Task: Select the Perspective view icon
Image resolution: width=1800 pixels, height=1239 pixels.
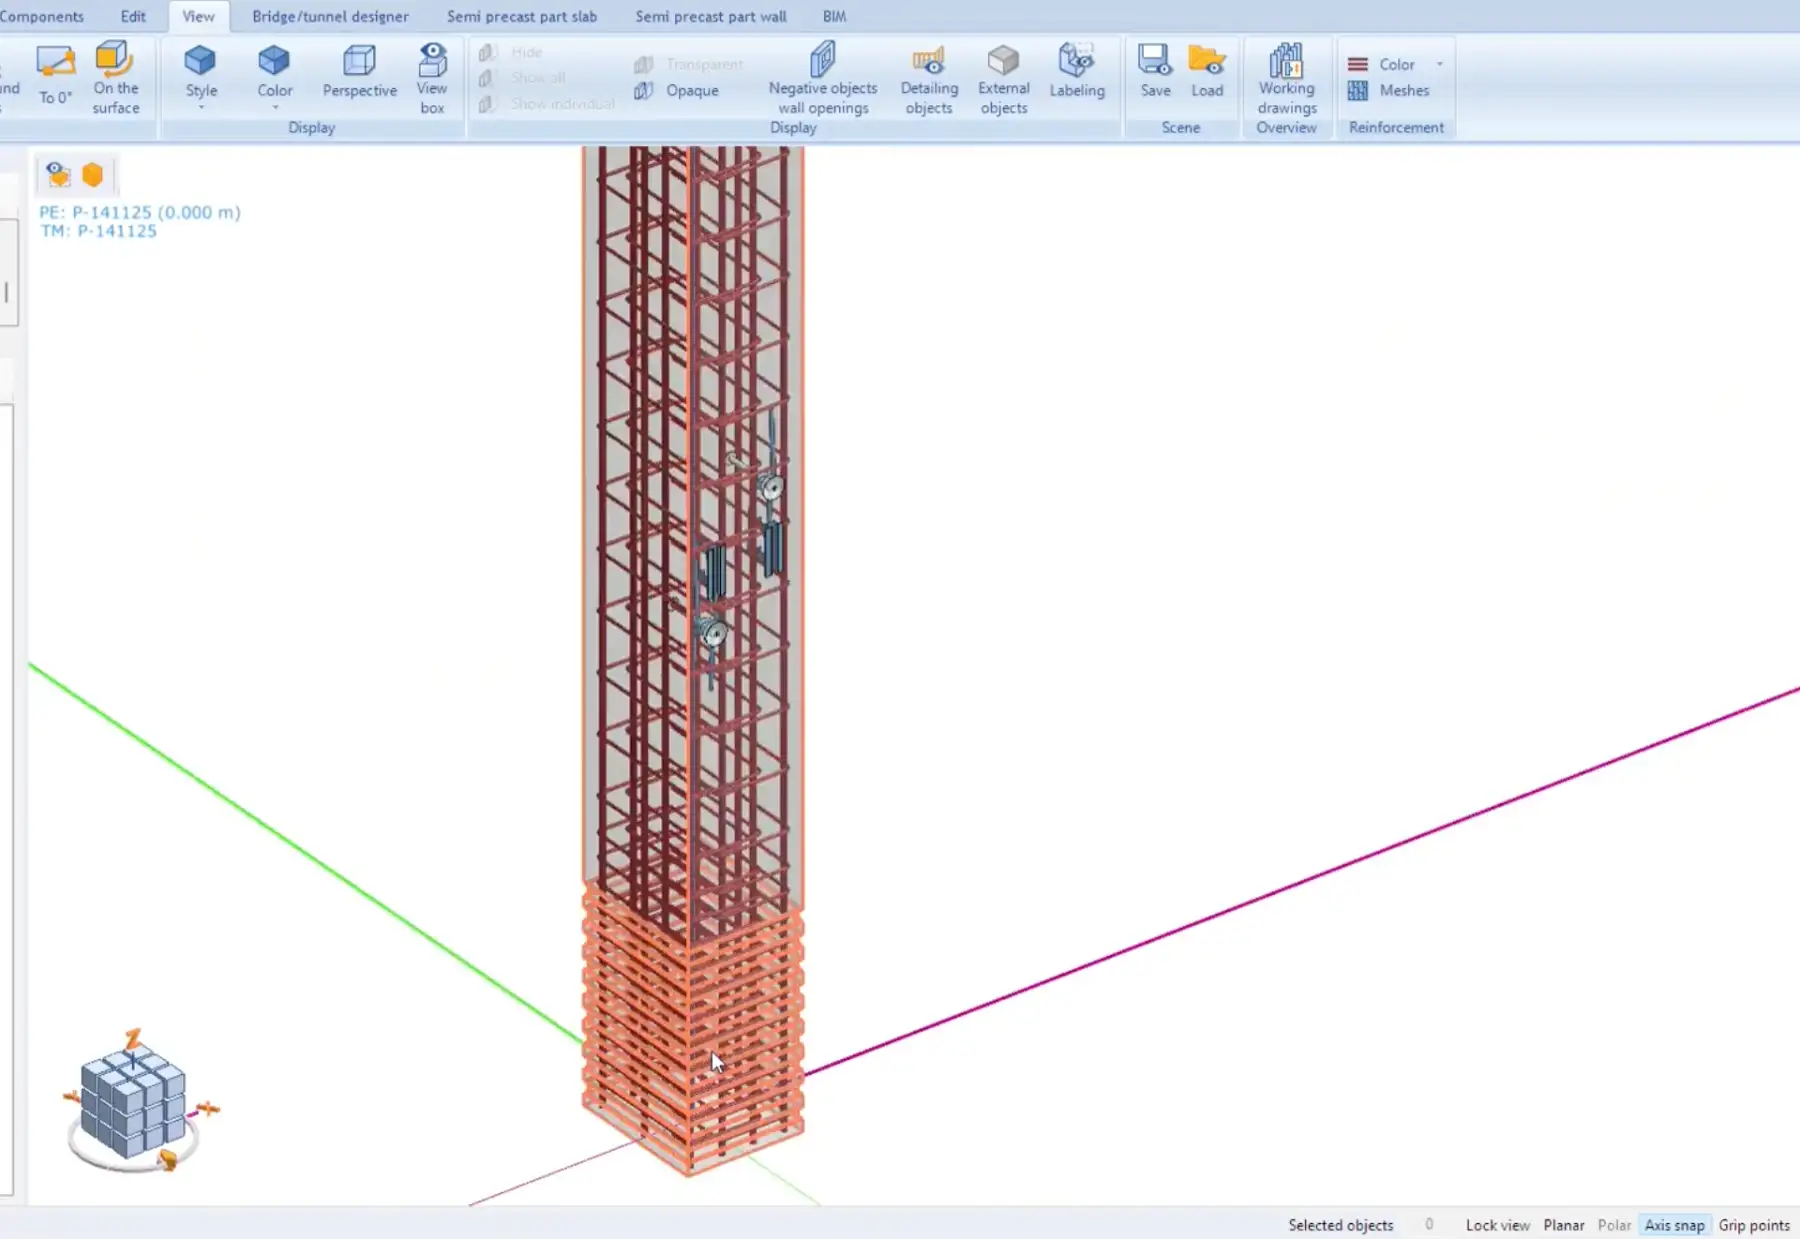Action: tap(359, 70)
